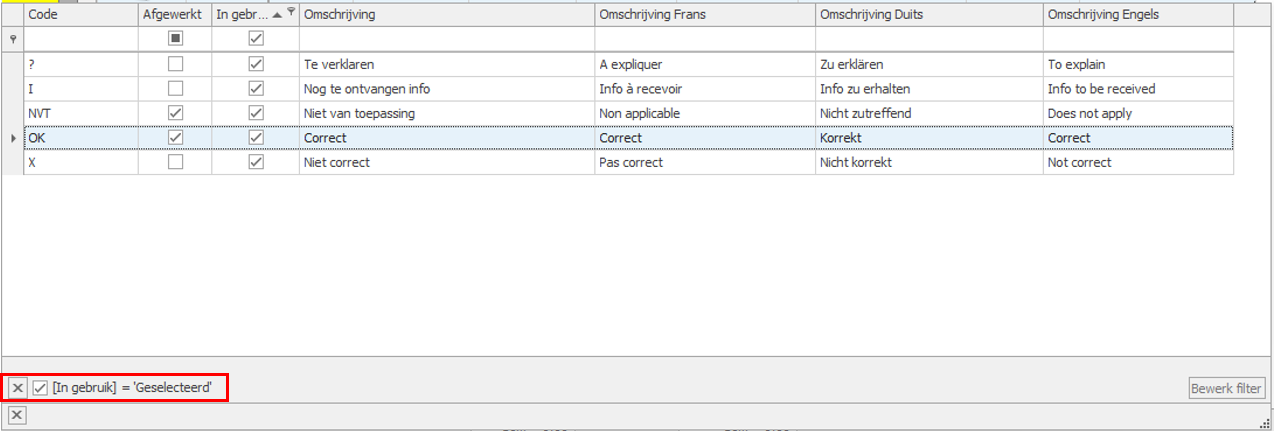The width and height of the screenshot is (1274, 431).
Task: Click the filter icon in 'In gebruik' header
Action: (291, 13)
